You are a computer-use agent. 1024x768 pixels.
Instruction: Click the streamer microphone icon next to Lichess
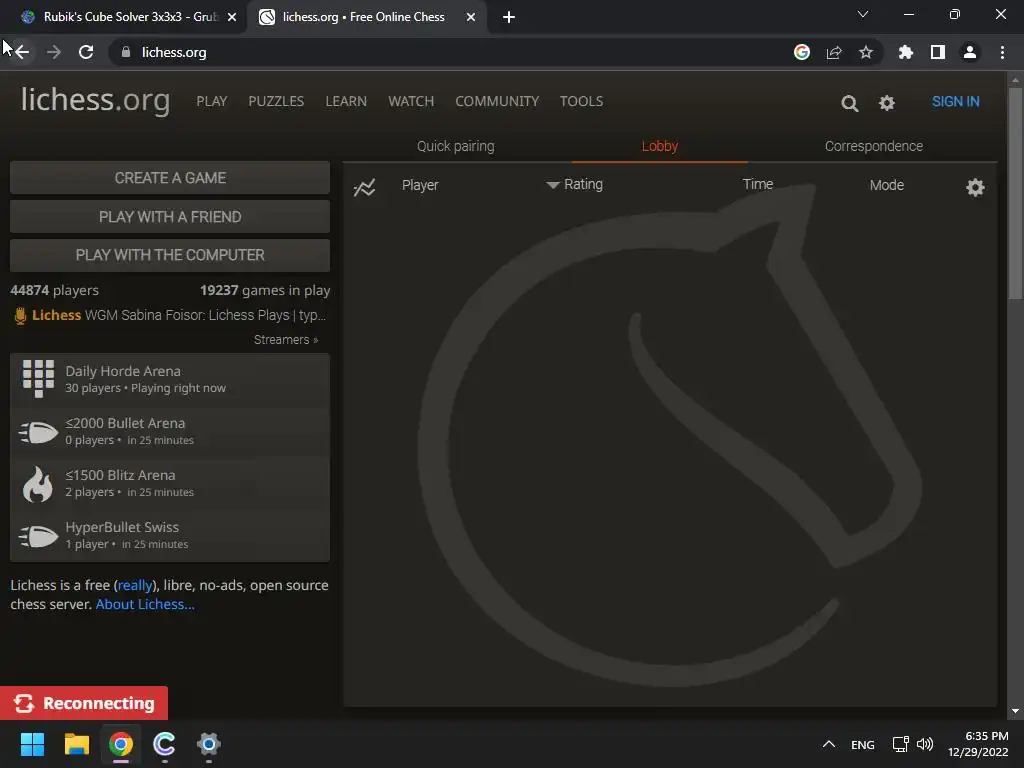point(20,316)
